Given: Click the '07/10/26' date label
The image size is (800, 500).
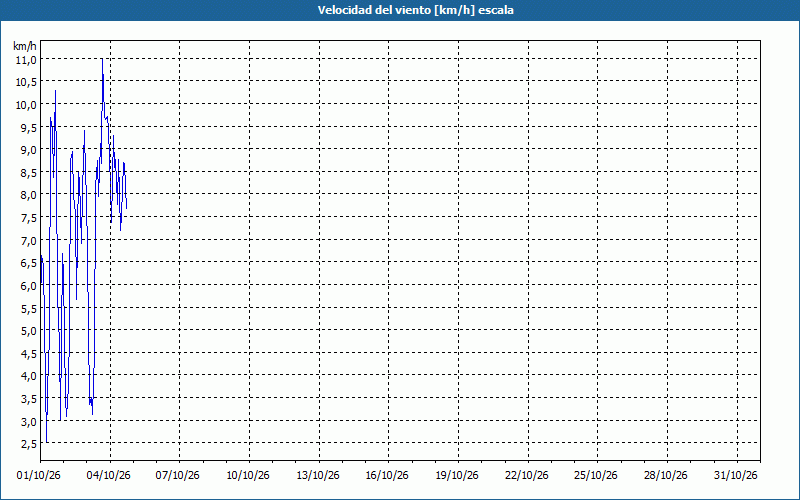Looking at the screenshot, I should click(178, 476).
